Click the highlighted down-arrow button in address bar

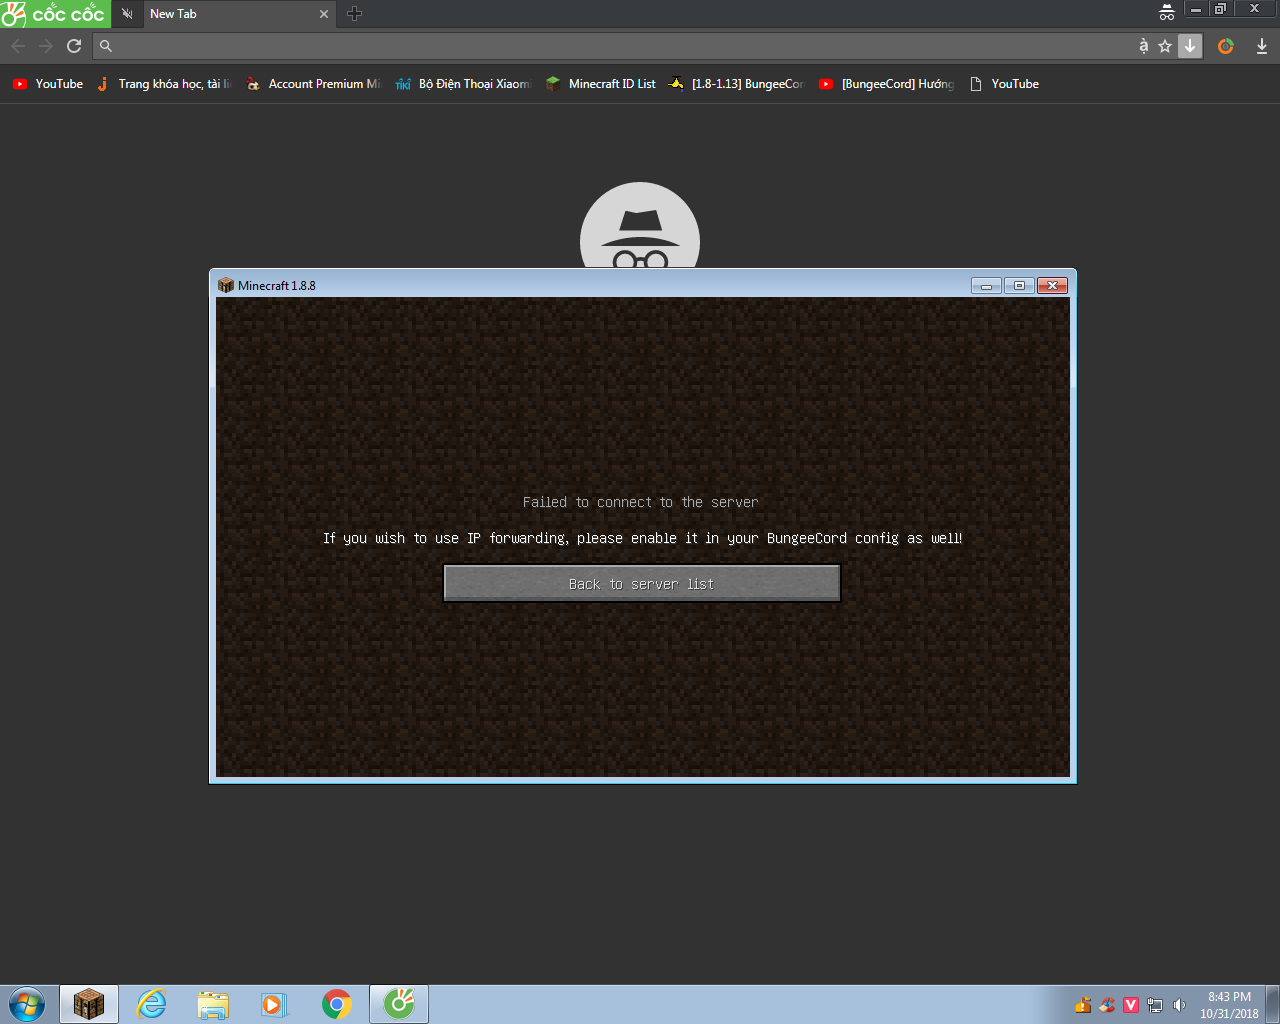(1190, 46)
